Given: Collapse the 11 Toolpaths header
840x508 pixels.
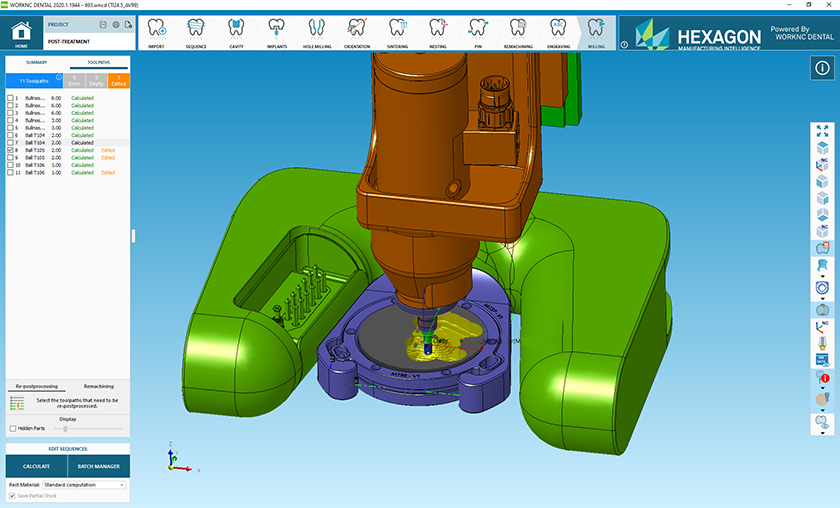Looking at the screenshot, I should 59,77.
